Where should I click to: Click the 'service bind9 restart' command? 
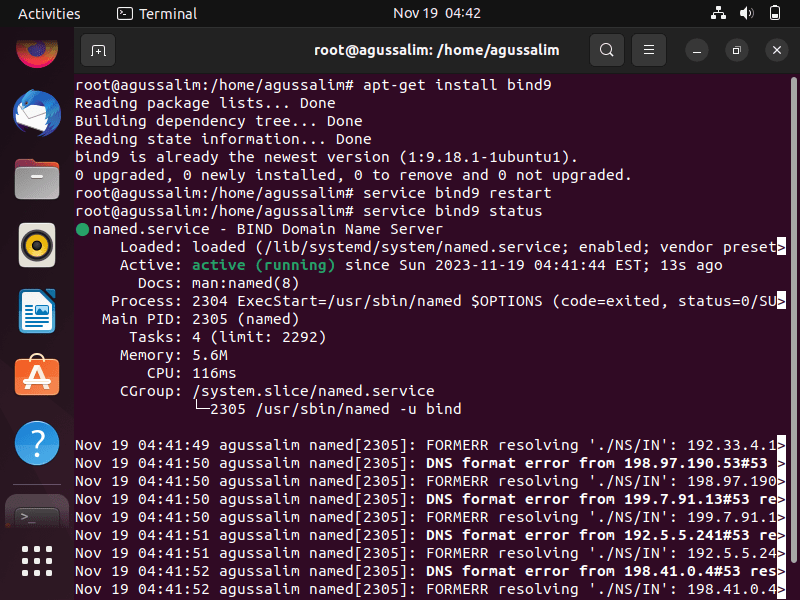(457, 193)
